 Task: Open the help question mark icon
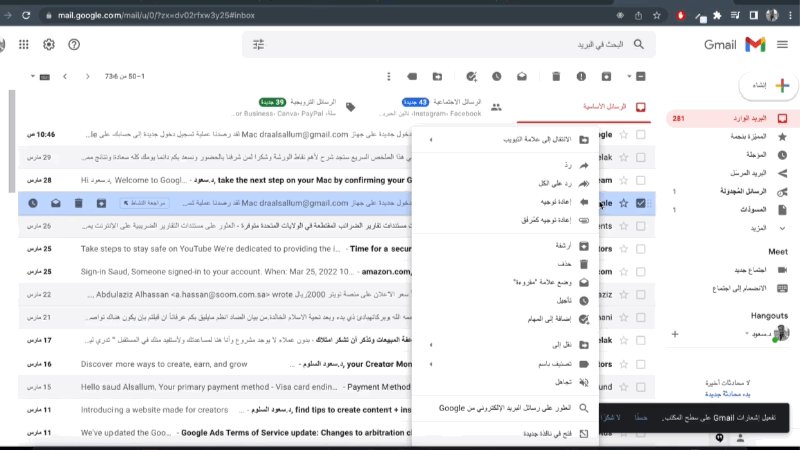tap(74, 45)
